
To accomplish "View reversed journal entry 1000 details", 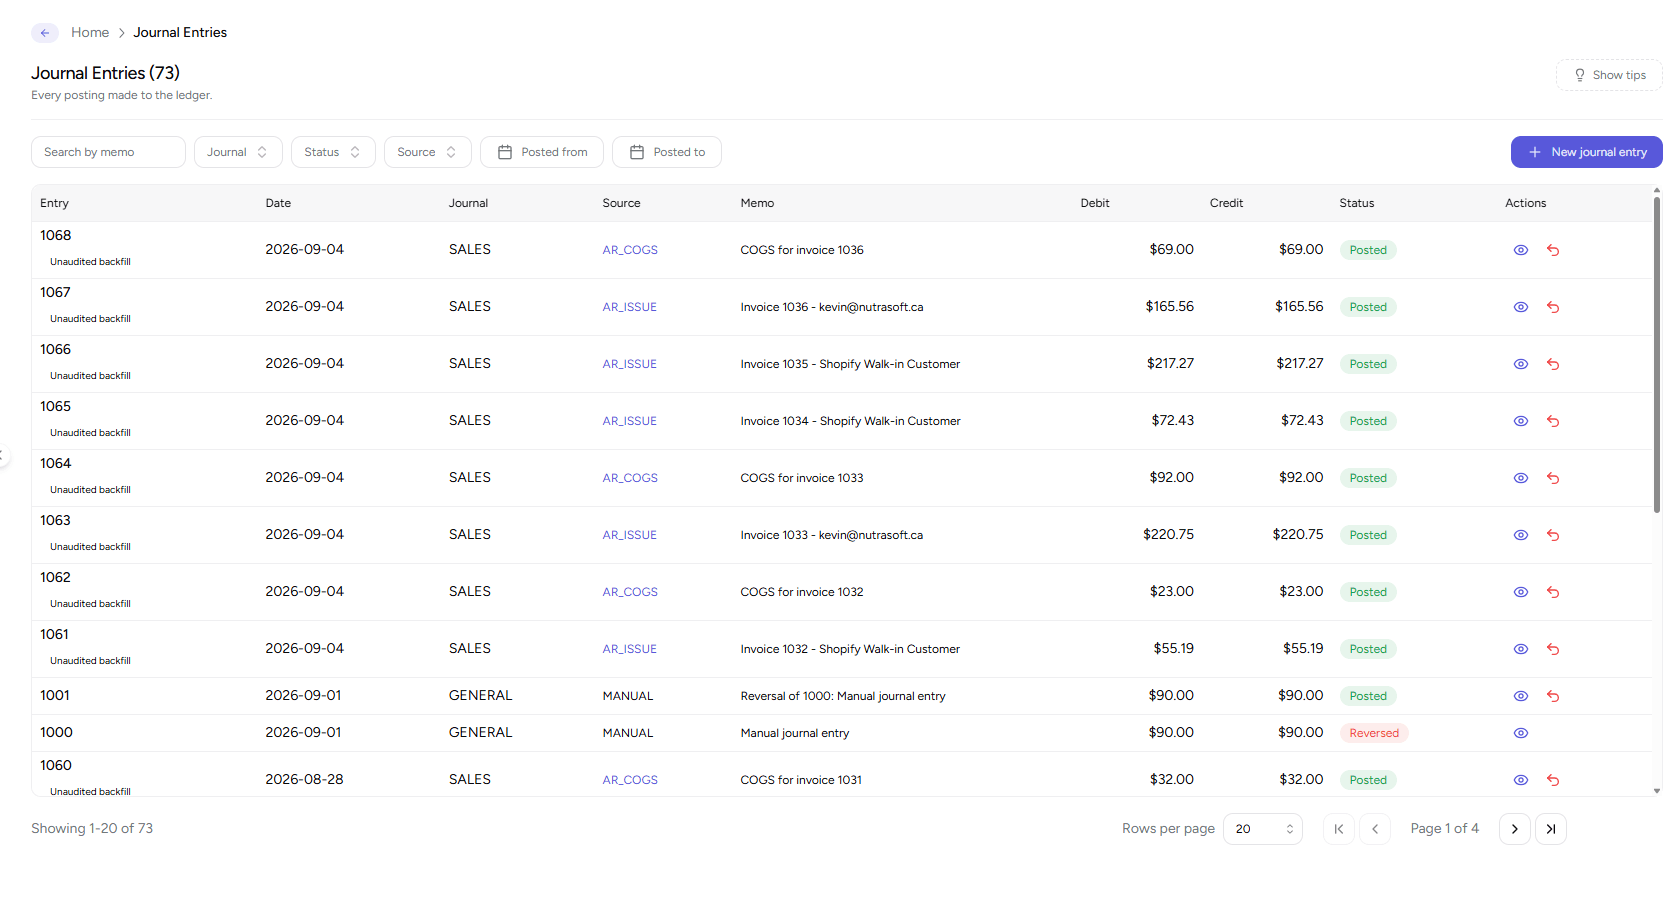I will pyautogui.click(x=1520, y=733).
